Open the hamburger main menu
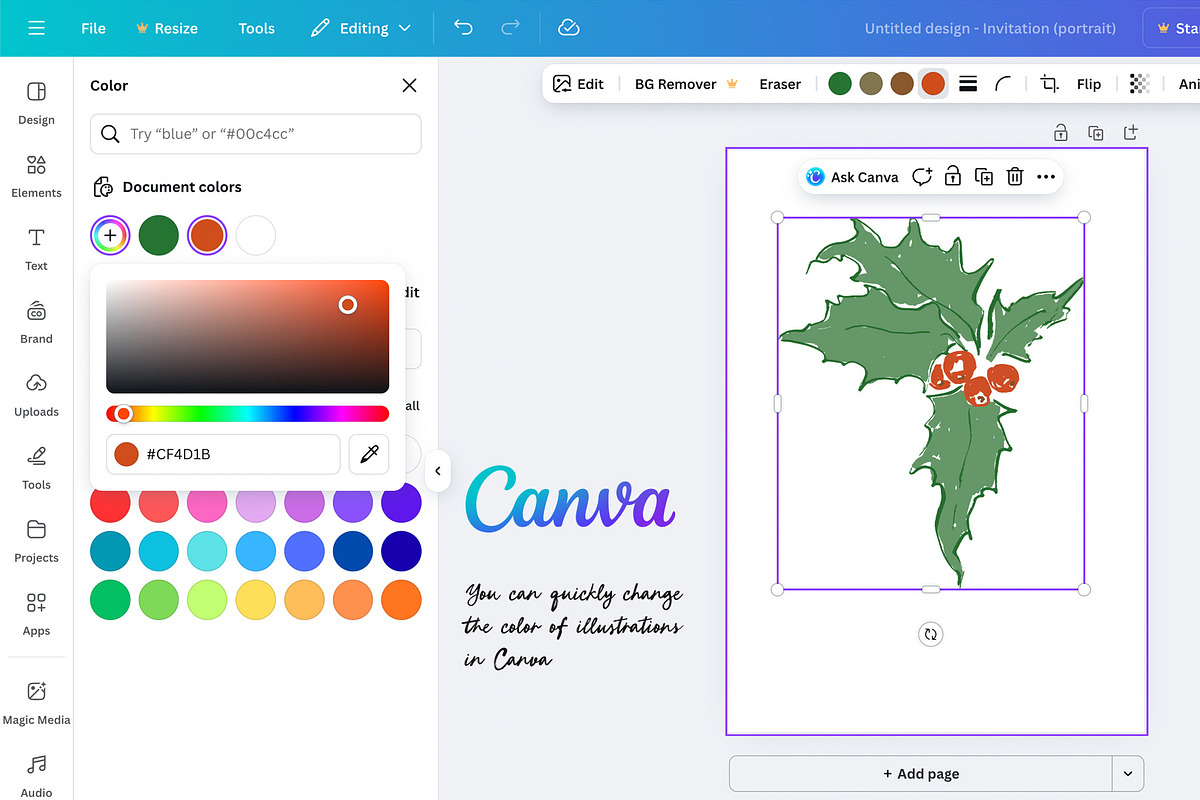 (37, 28)
